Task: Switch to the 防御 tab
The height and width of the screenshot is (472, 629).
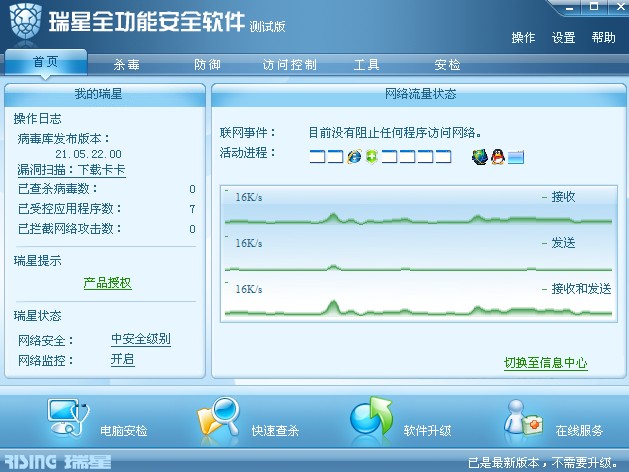Action: click(207, 65)
